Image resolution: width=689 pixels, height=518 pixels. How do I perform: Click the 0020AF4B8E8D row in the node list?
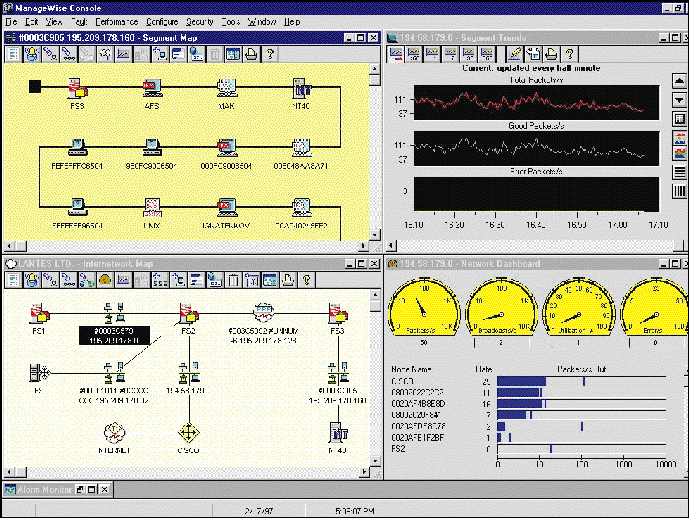coord(528,404)
